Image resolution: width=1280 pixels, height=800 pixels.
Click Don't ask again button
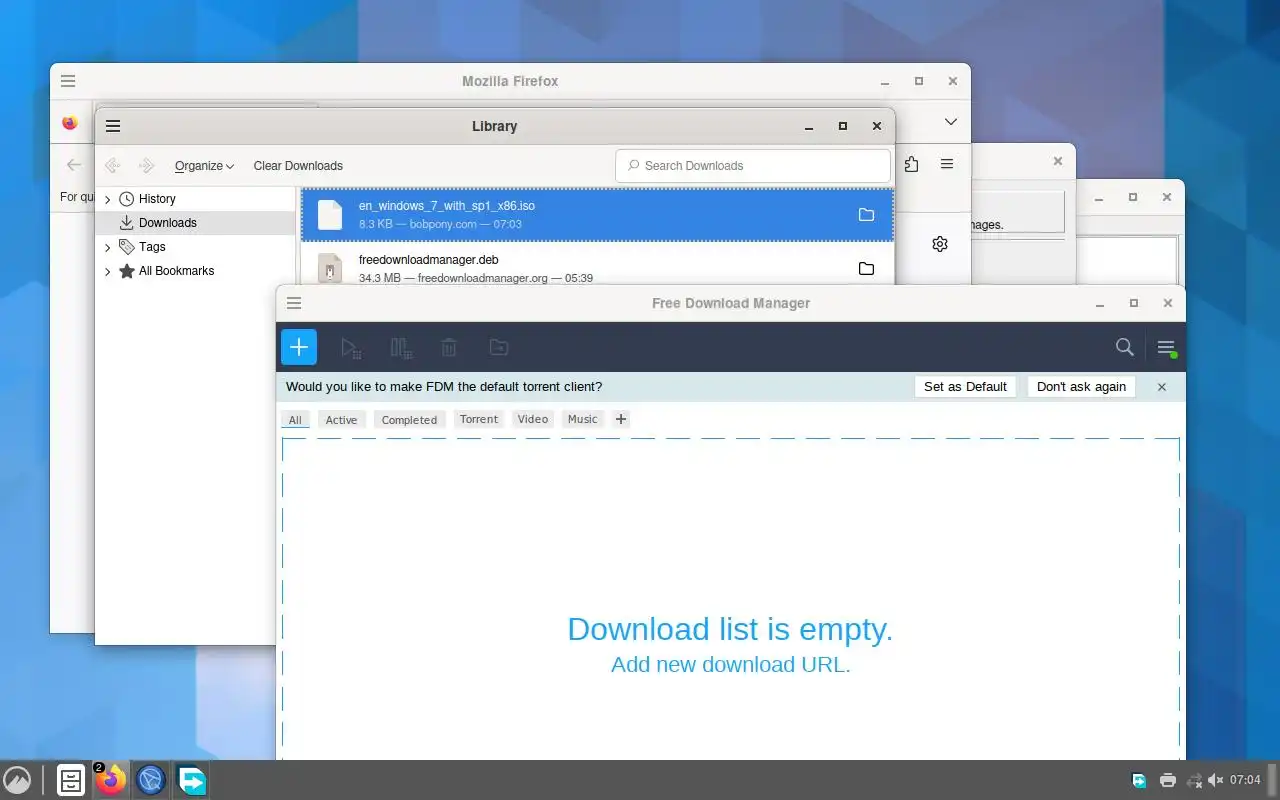(x=1081, y=387)
